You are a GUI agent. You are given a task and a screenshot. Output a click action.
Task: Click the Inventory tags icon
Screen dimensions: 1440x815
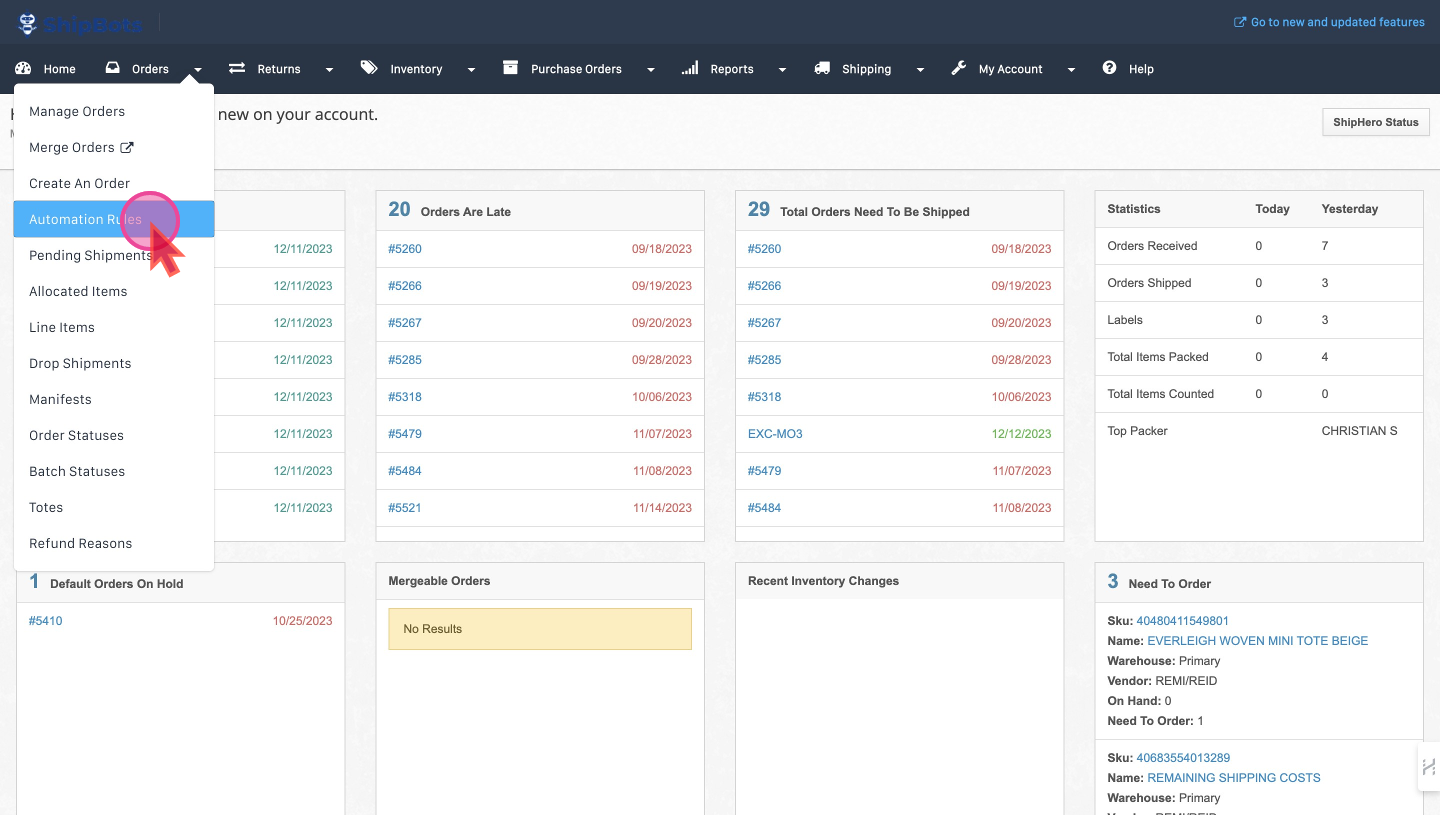tap(370, 69)
